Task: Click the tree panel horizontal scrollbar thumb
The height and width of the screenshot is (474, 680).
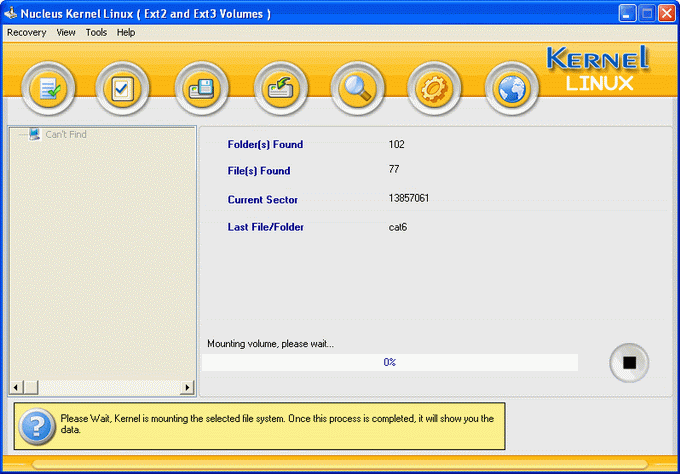Action: [x=31, y=387]
